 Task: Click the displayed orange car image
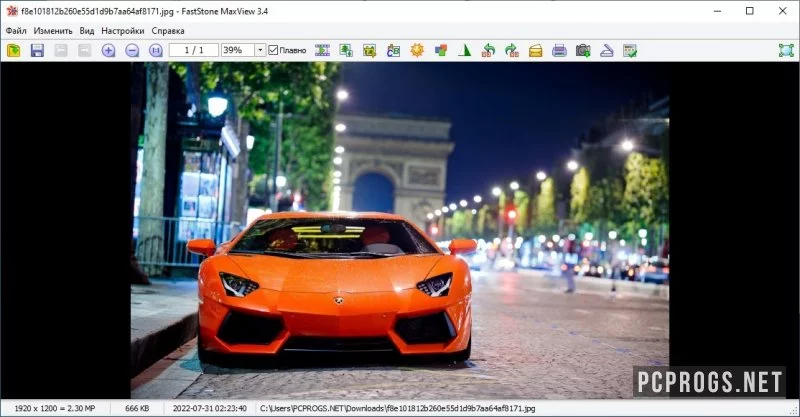click(399, 230)
